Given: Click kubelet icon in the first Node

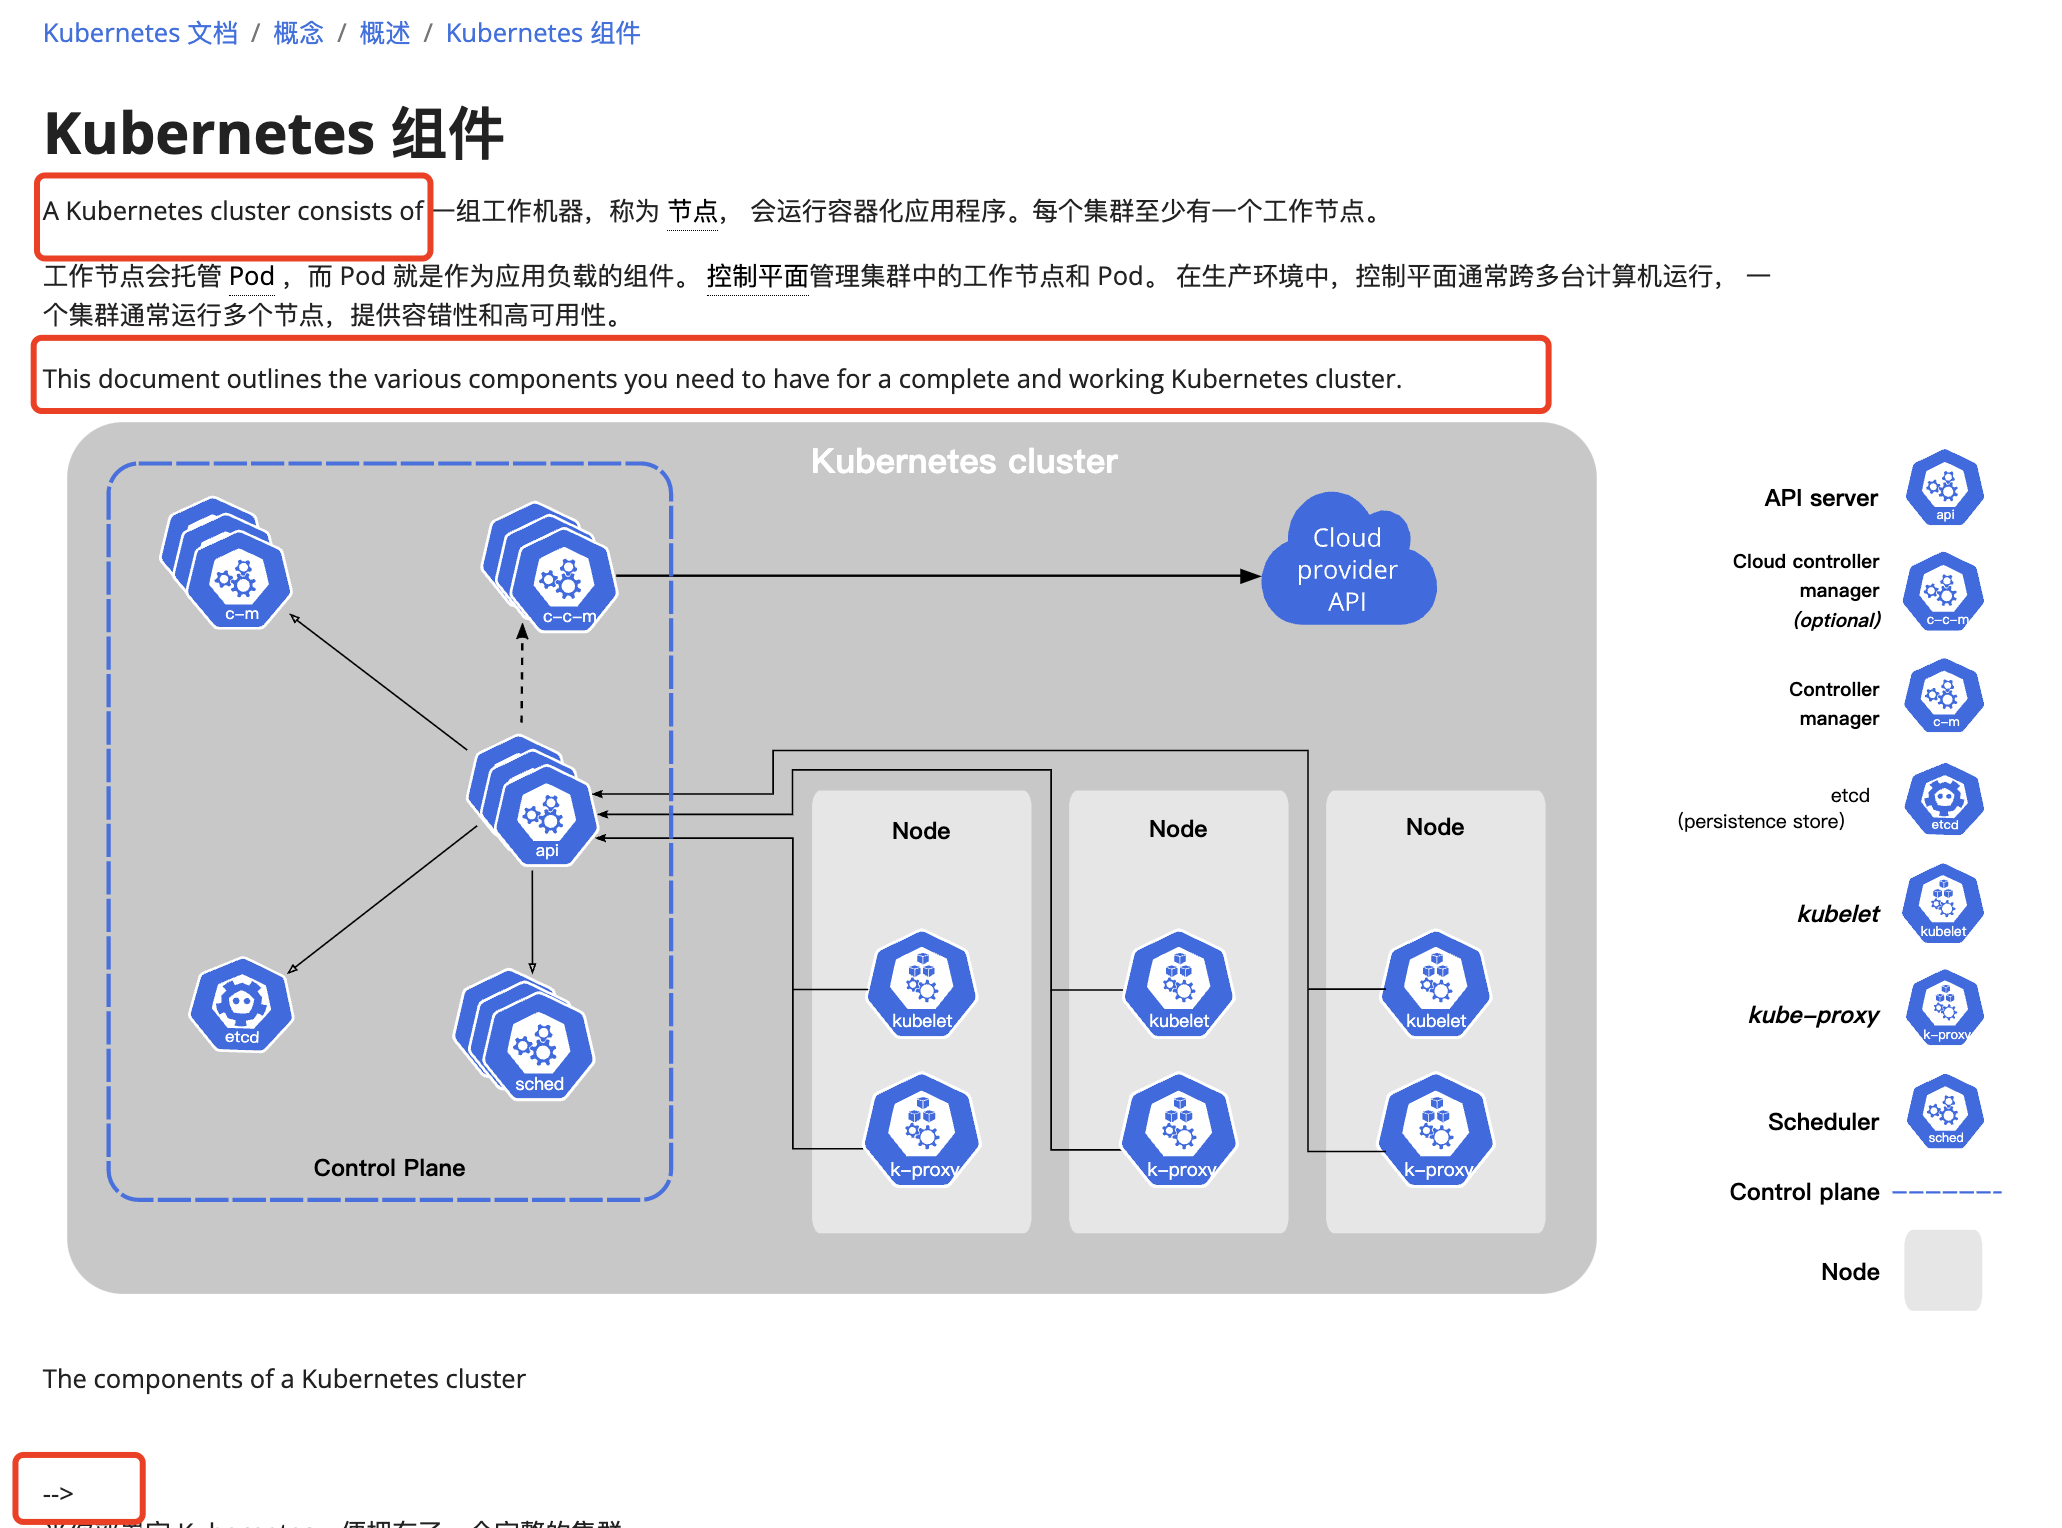Looking at the screenshot, I should [x=921, y=985].
